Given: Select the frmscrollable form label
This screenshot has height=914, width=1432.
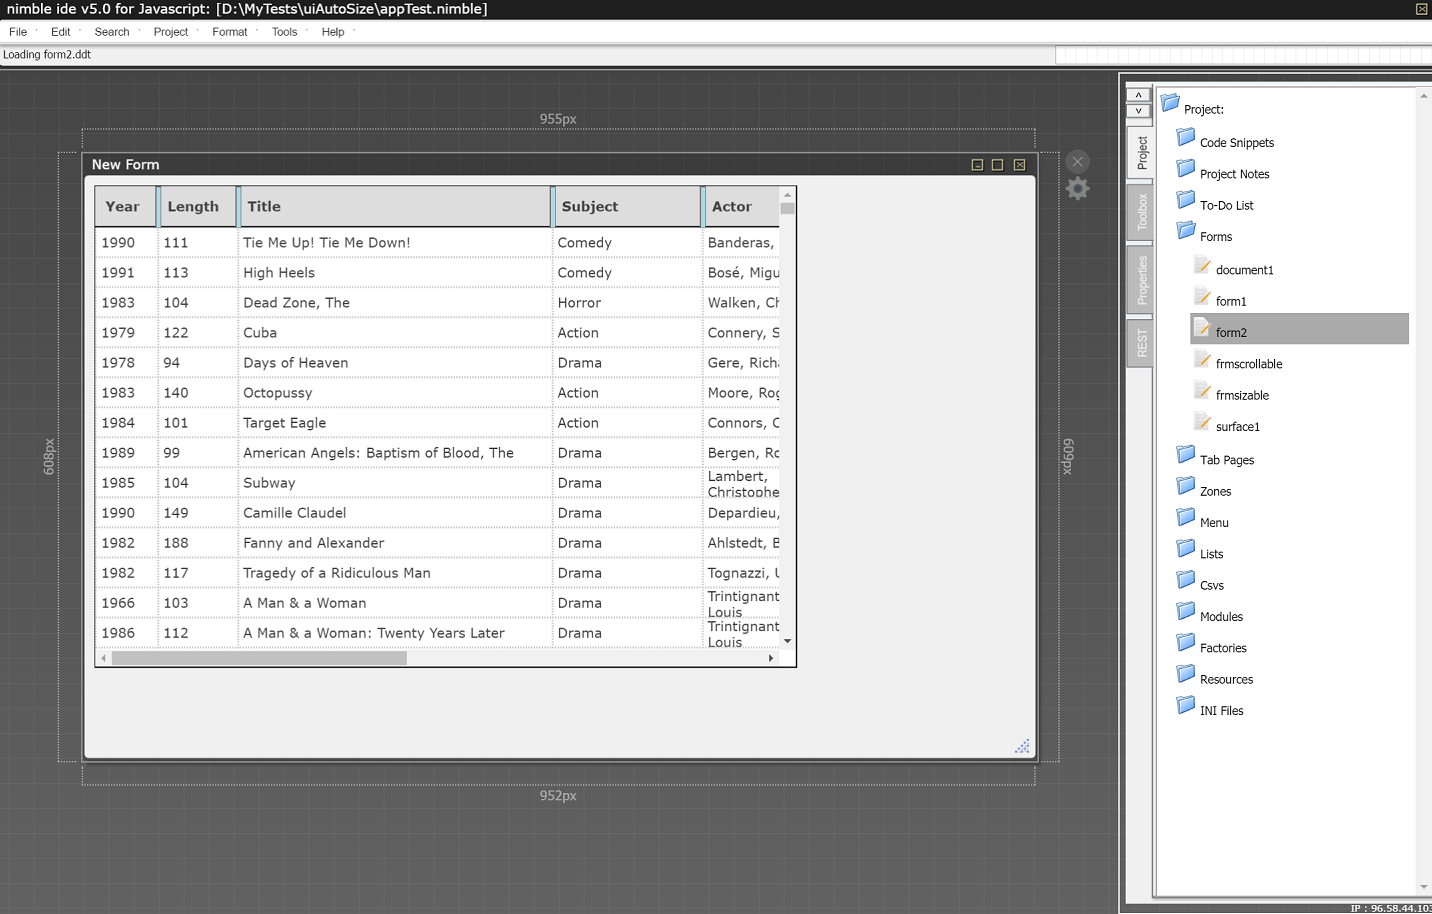Looking at the screenshot, I should pos(1249,364).
